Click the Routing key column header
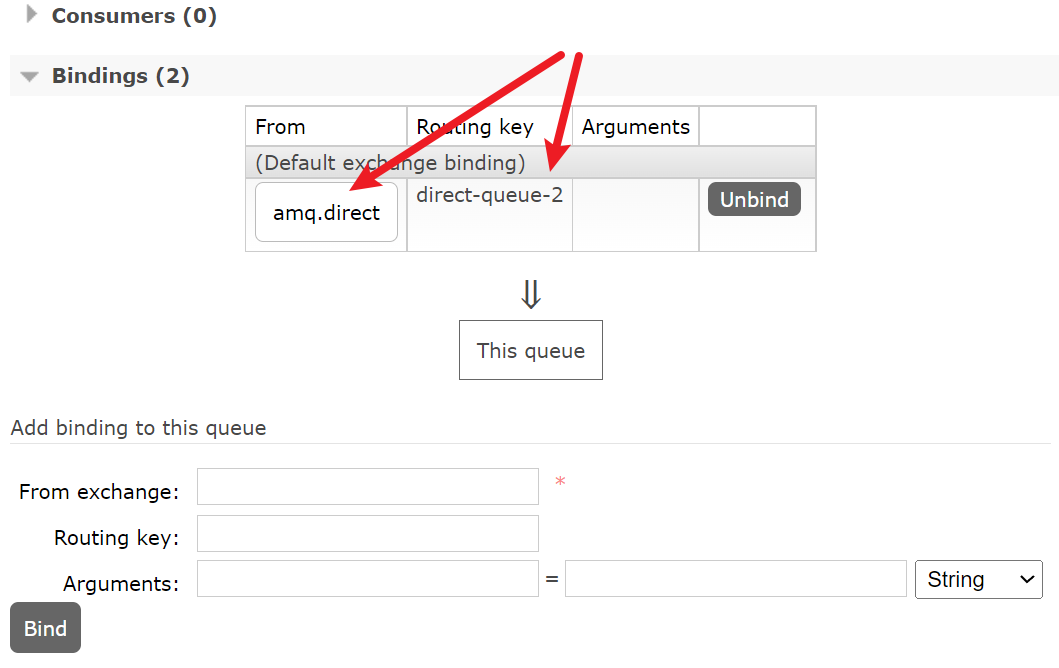 tap(475, 127)
